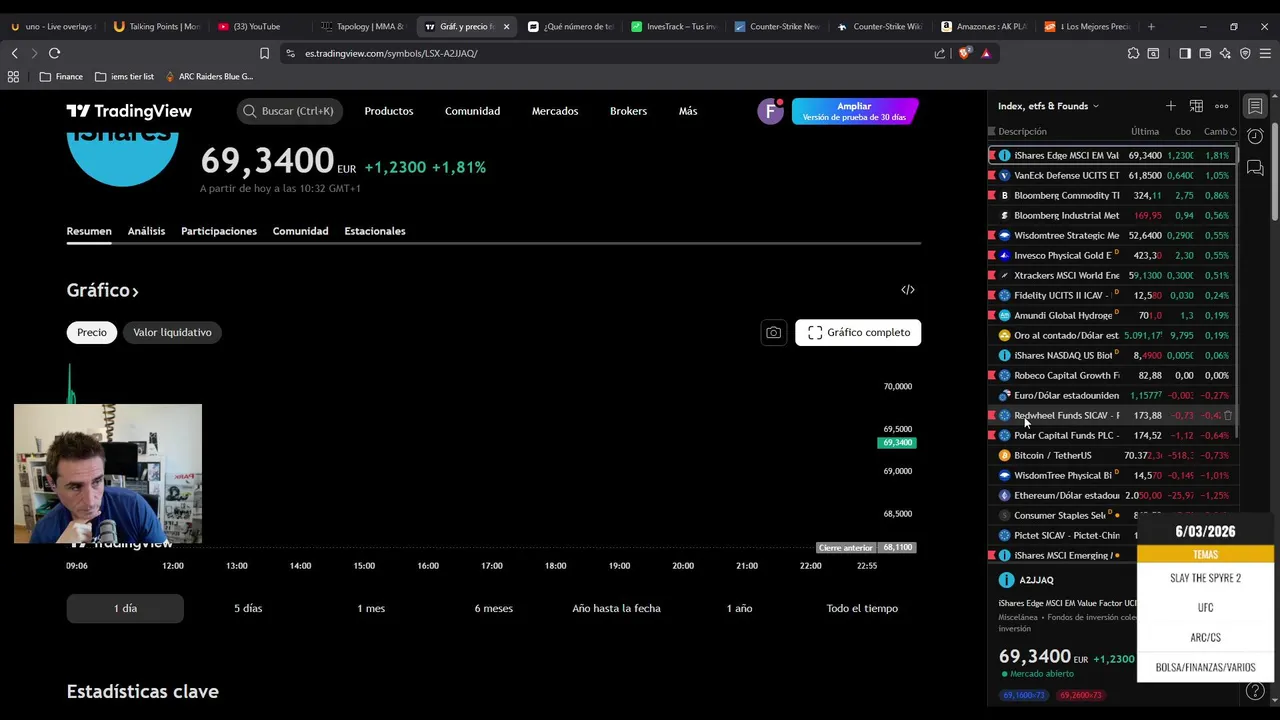Switch to the Estacionales tab

click(375, 231)
